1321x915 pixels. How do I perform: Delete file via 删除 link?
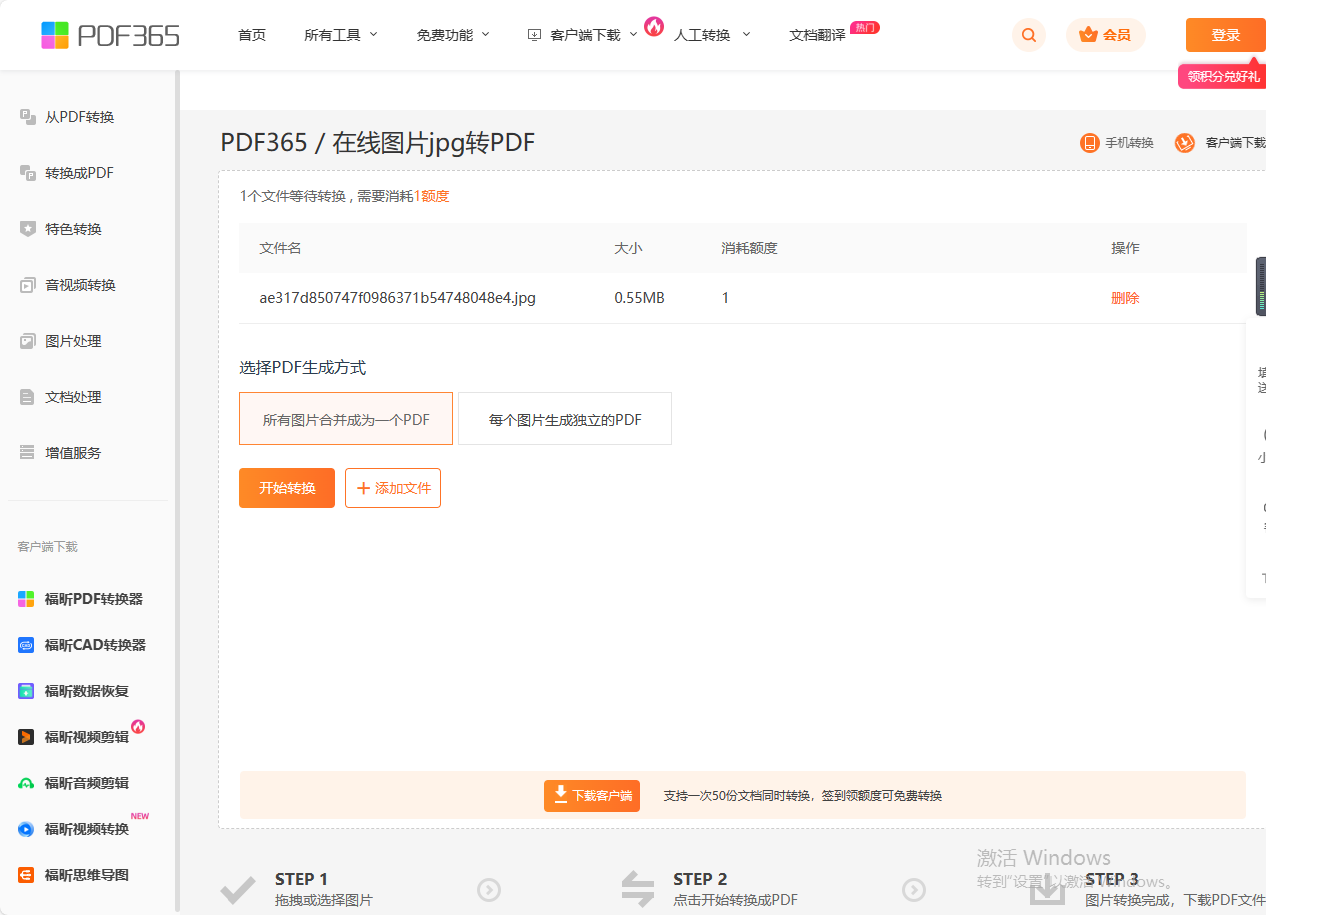pos(1125,298)
